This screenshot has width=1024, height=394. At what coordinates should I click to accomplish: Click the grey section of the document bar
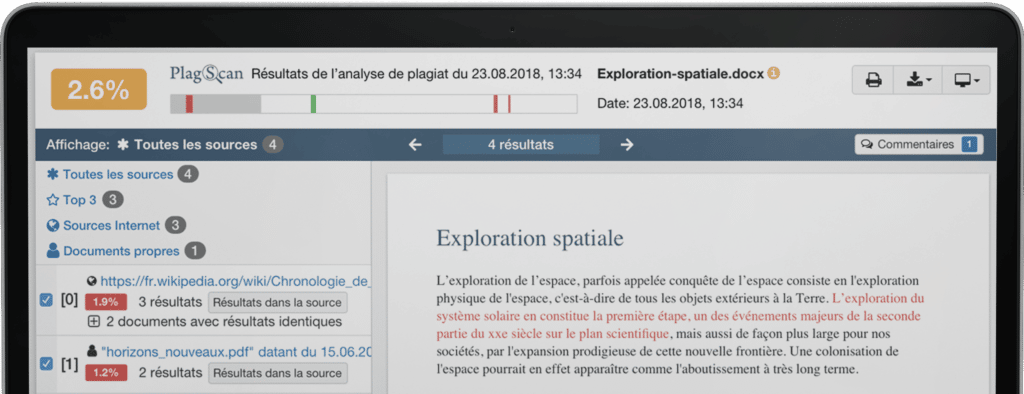point(226,104)
